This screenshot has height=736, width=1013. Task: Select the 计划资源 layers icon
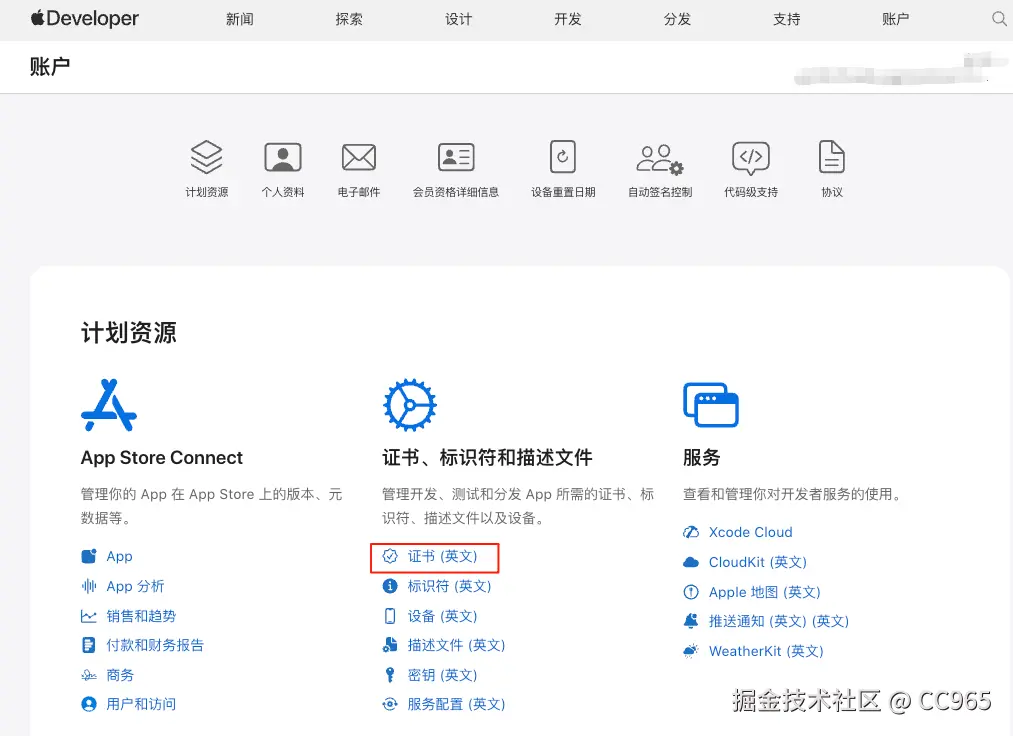click(206, 157)
